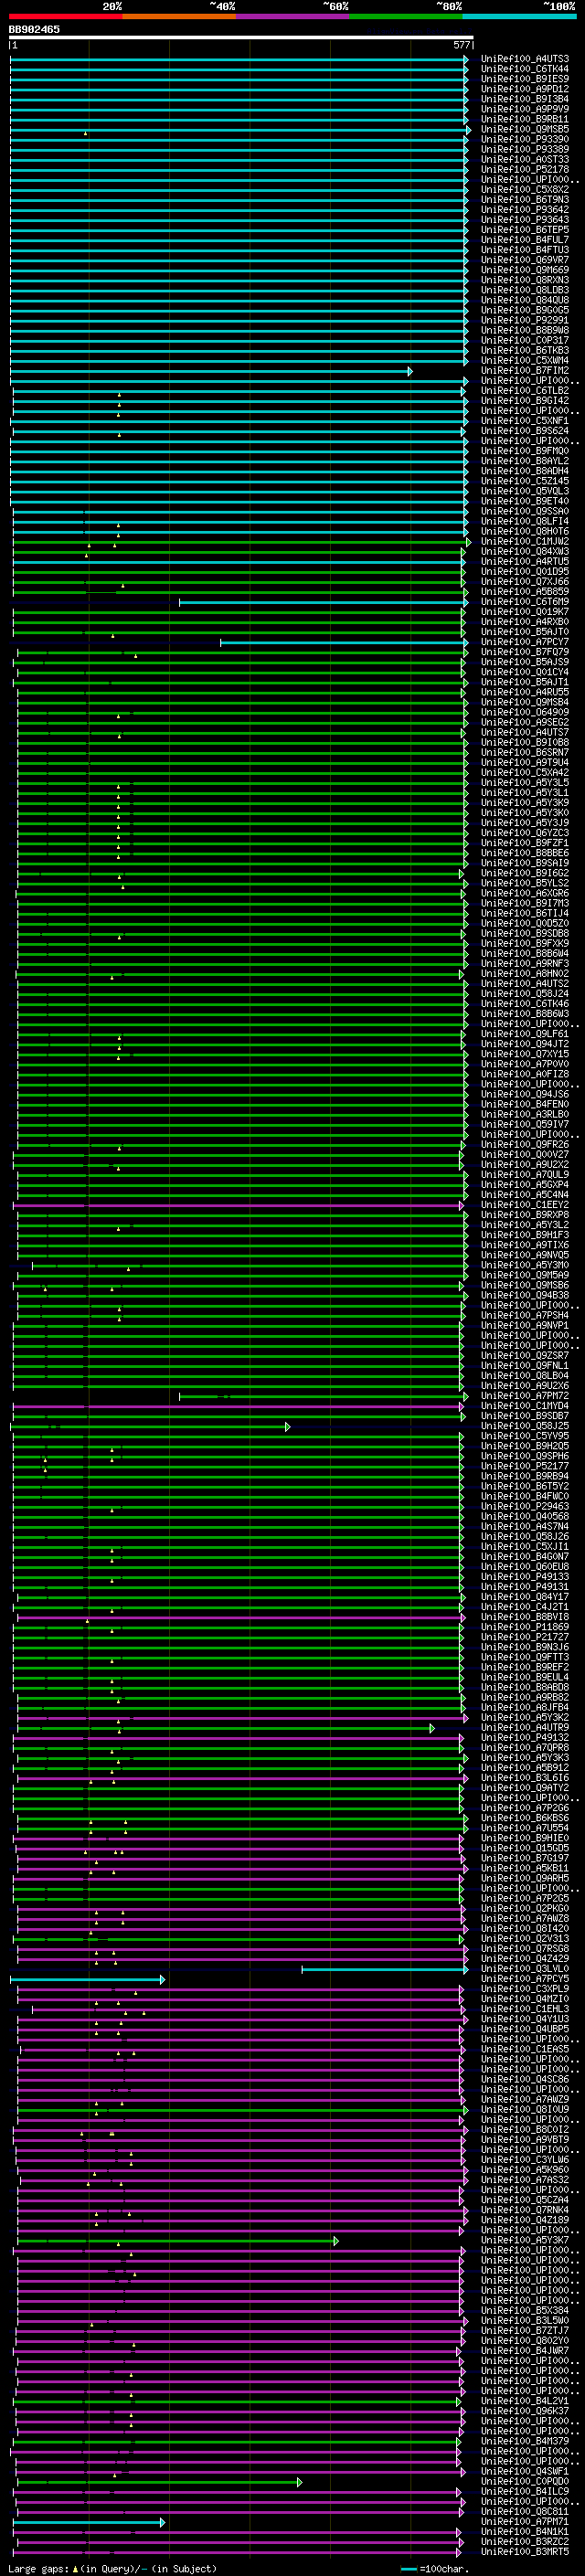The width and height of the screenshot is (585, 2576).
Task: Select the UniRef100_P52177 label
Action: (x=524, y=1466)
